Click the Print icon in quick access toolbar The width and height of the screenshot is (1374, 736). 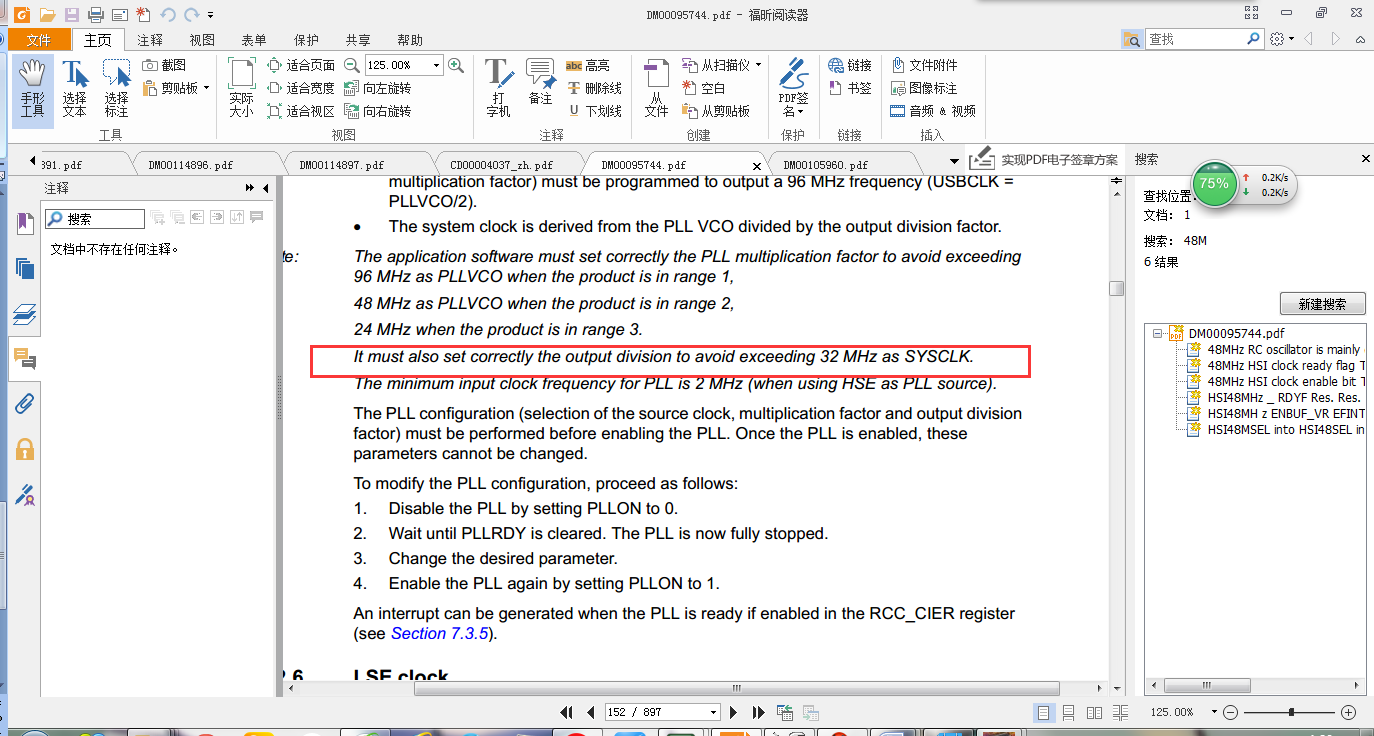(x=95, y=14)
